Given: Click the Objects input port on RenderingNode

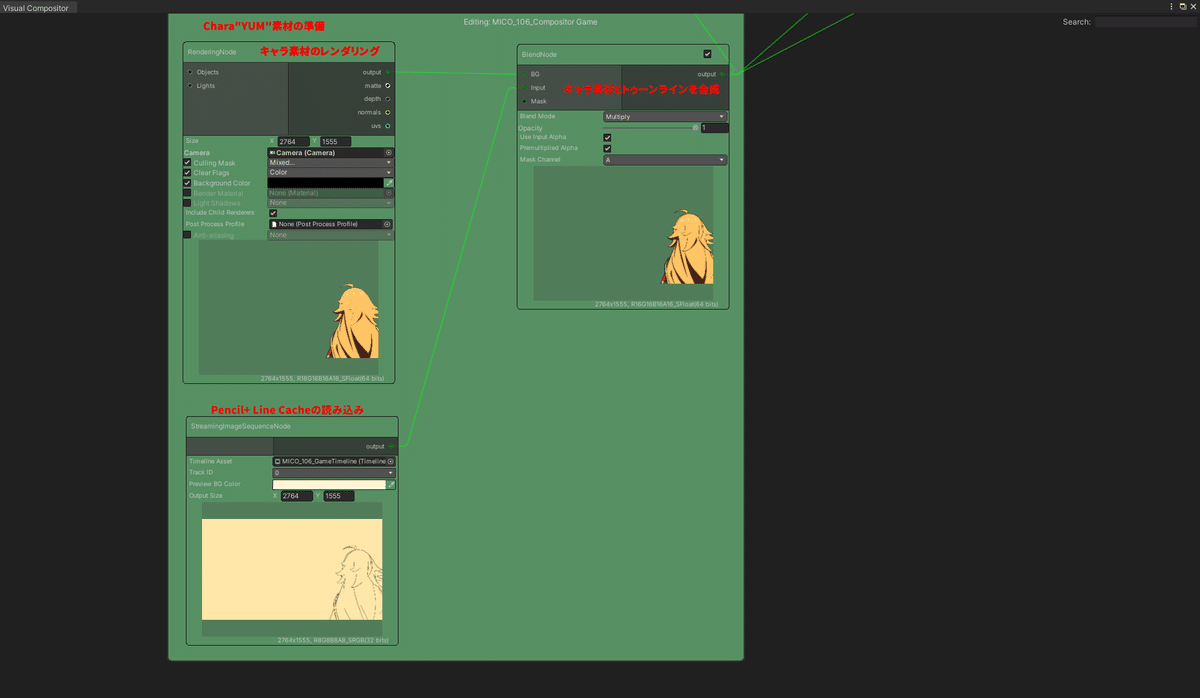Looking at the screenshot, I should [190, 72].
